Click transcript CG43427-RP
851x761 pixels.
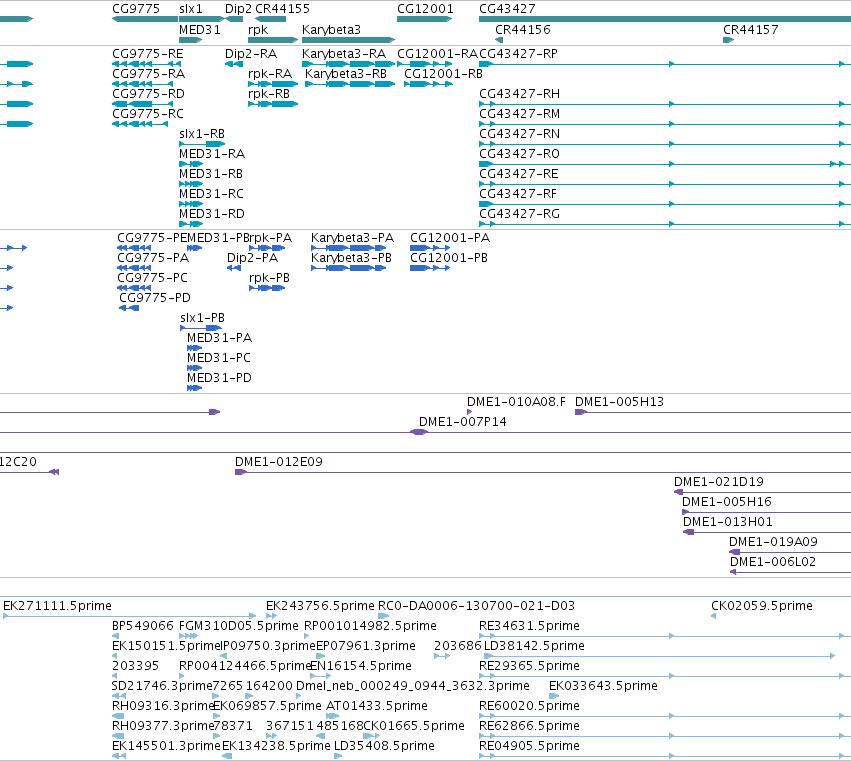coord(665,64)
